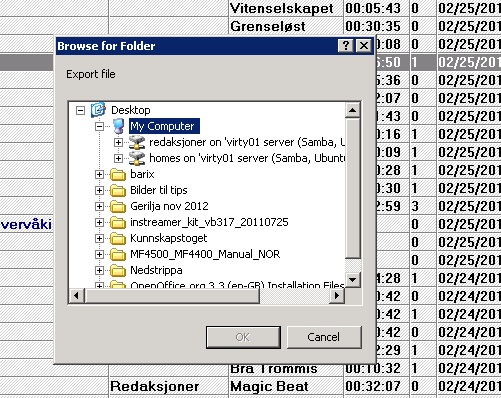Screen dimensions: 501x398
Task: Click the vertical scrollbar down arrow
Action: (353, 280)
